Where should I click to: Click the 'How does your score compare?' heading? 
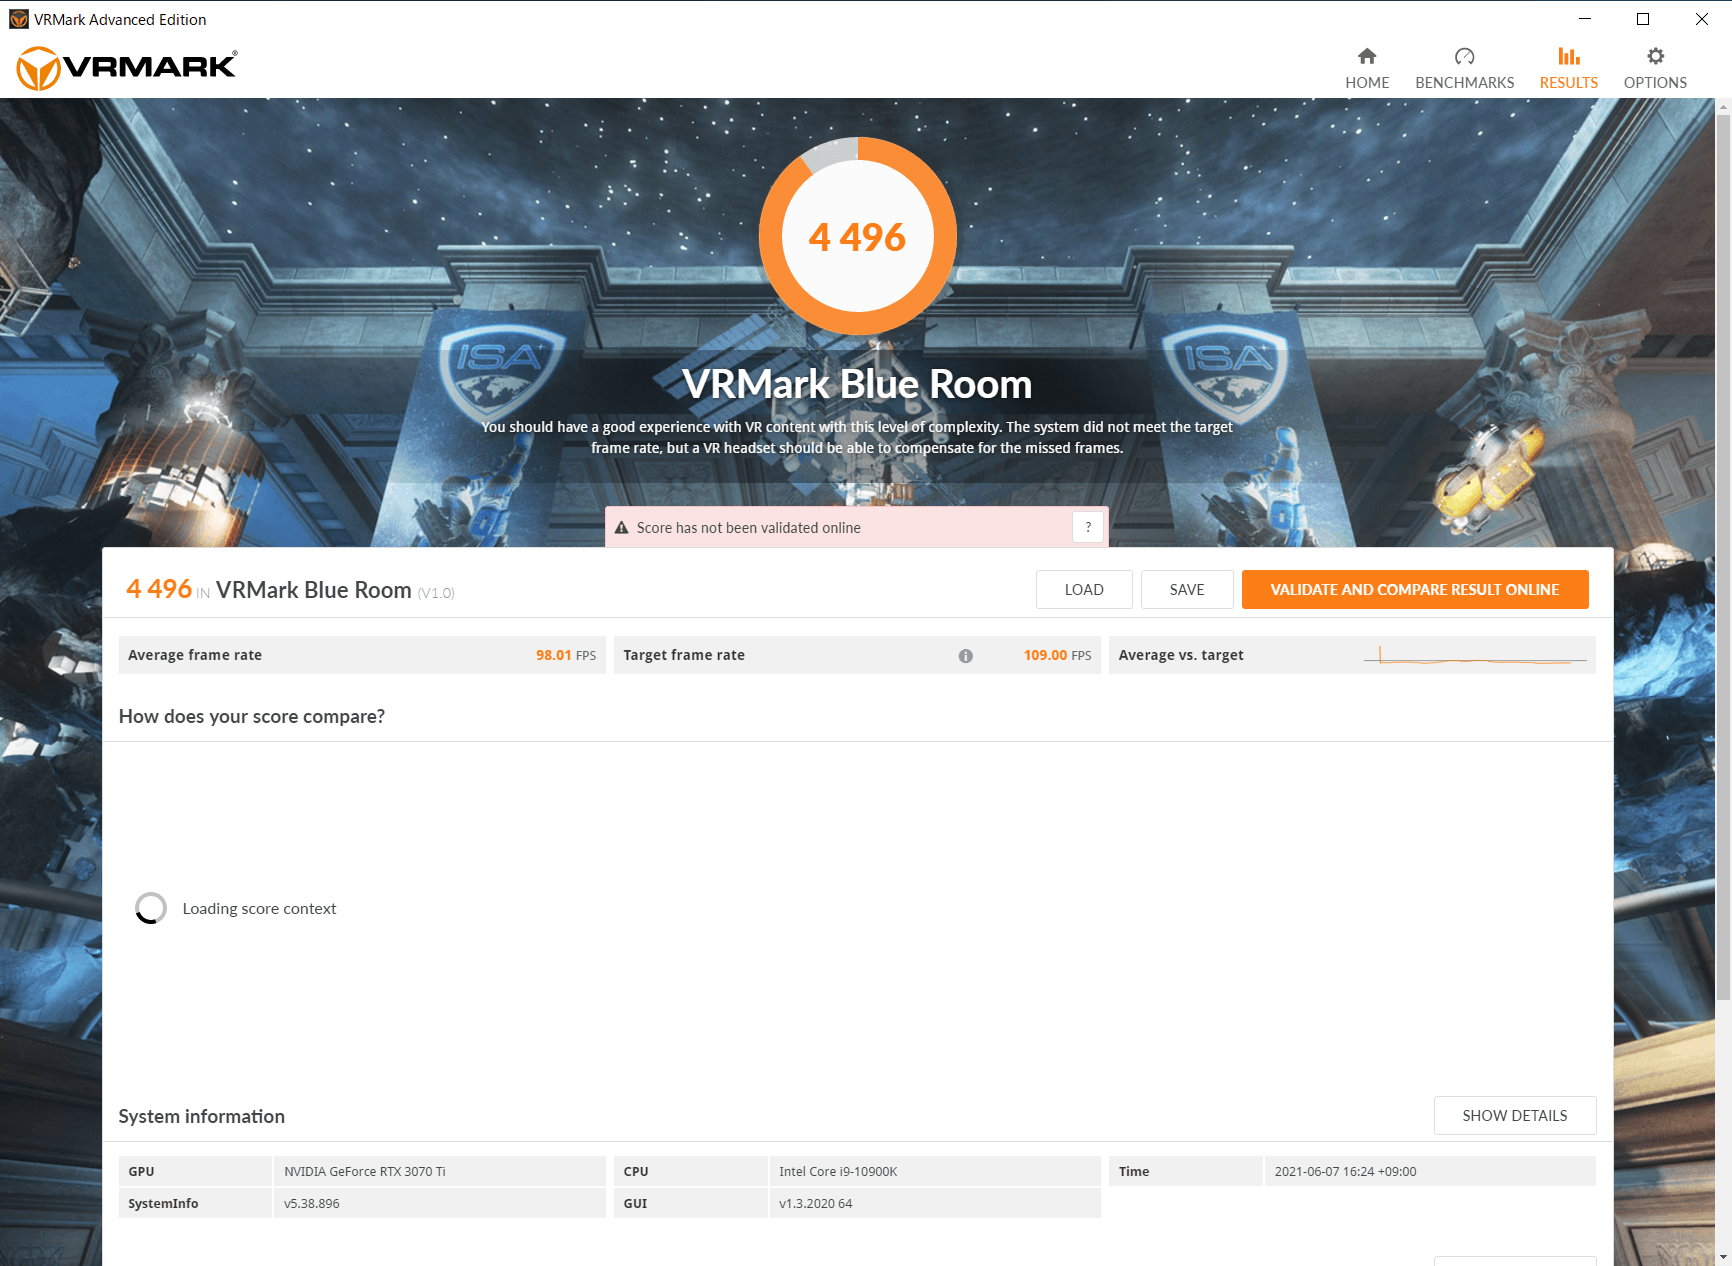(x=252, y=716)
